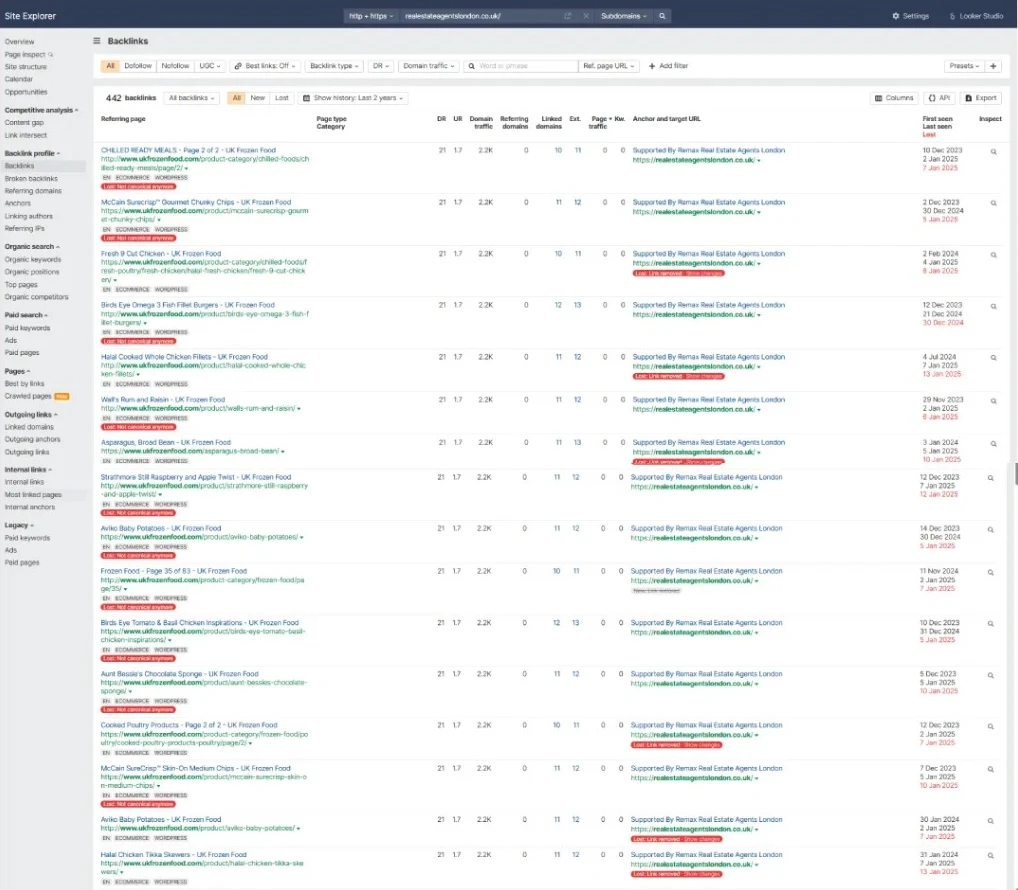The width and height of the screenshot is (1018, 890).
Task: Click the Columns button
Action: pos(893,98)
